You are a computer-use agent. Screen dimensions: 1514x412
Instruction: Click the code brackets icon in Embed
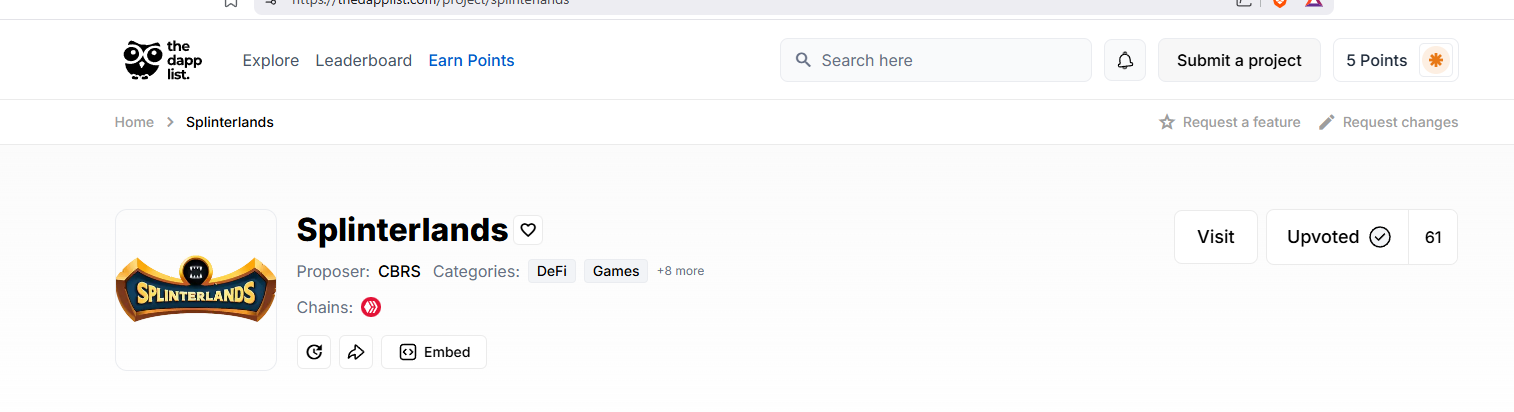coord(407,352)
